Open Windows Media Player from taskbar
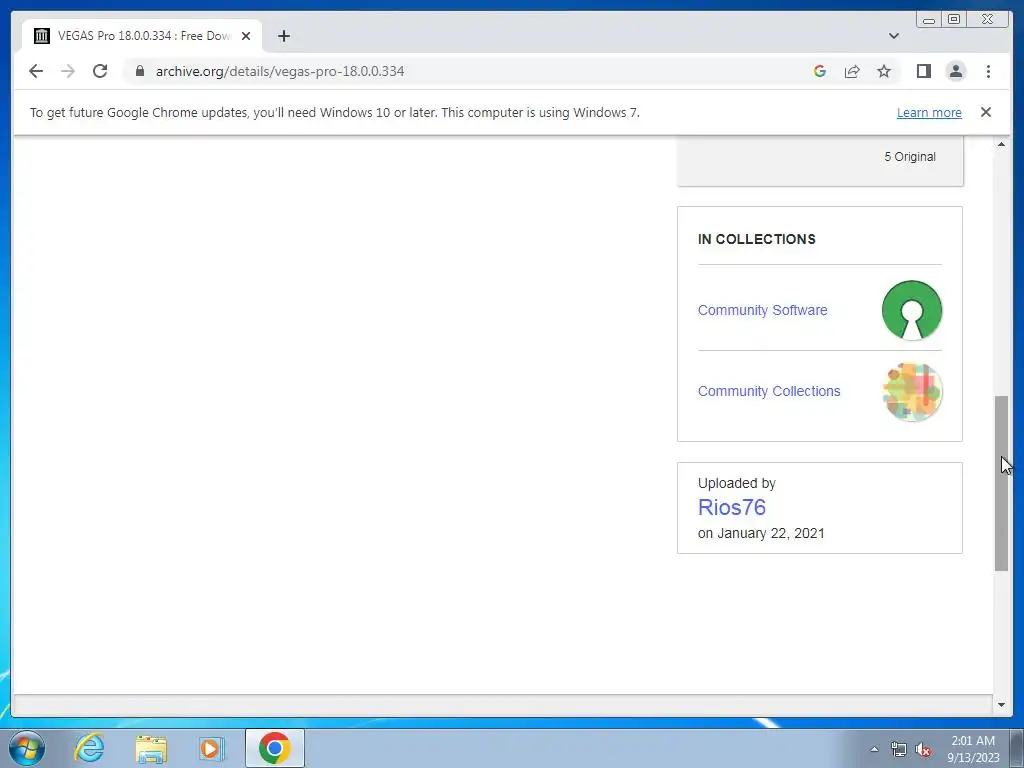Image resolution: width=1024 pixels, height=768 pixels. 211,748
